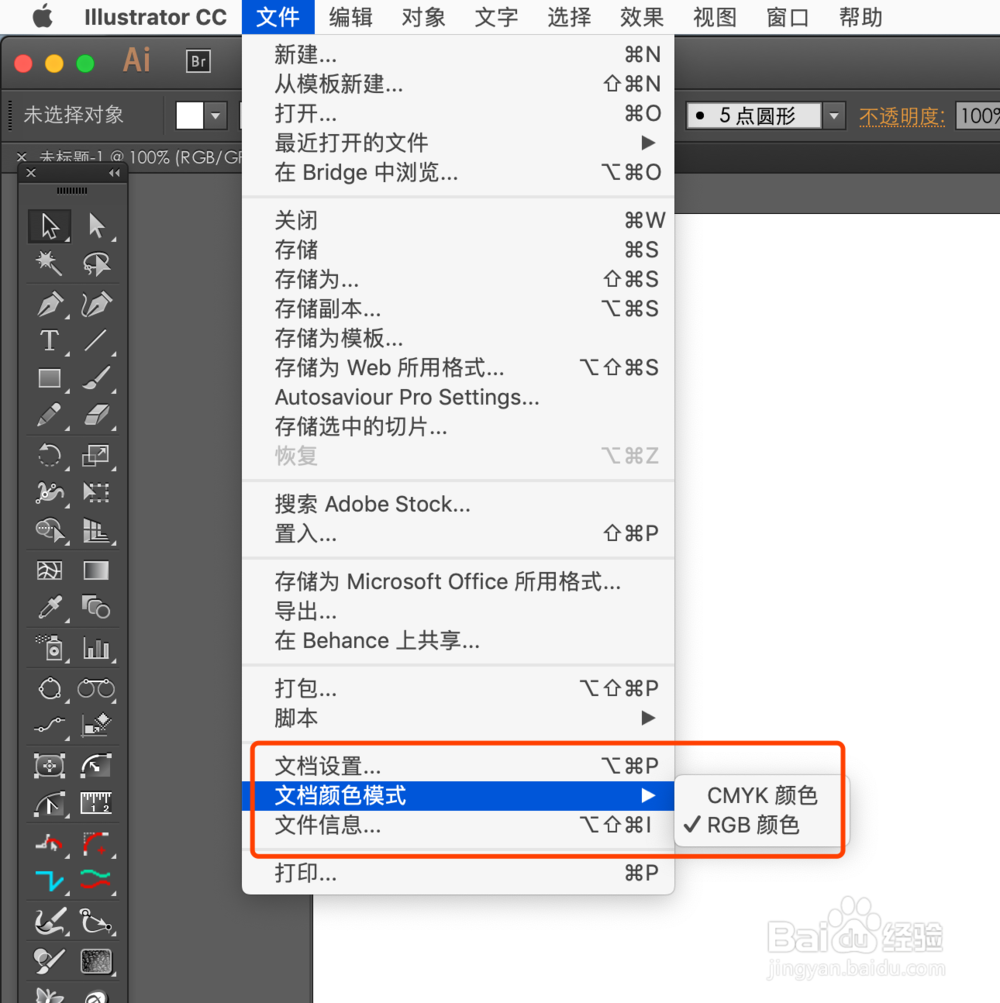Open Autosaviour Pro Settings...
Screen dimensions: 1000x1003
(458, 397)
